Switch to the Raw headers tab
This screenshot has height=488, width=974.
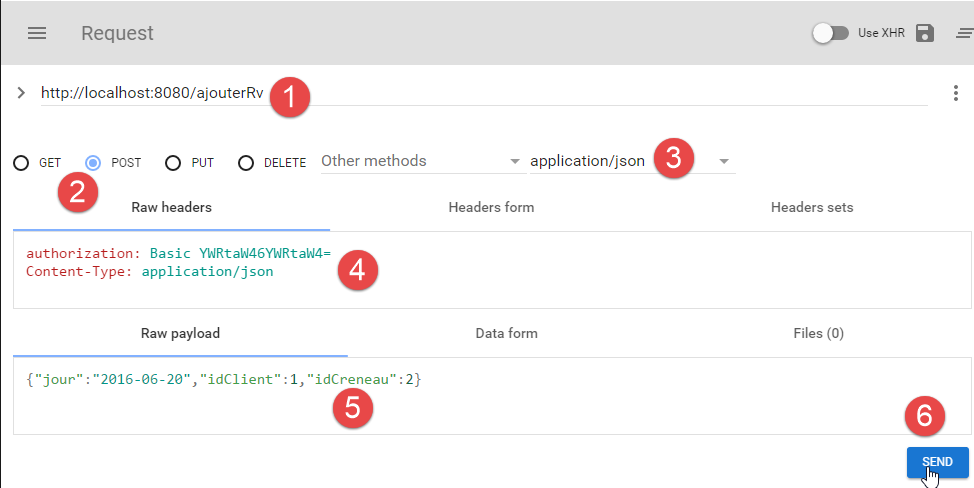(171, 207)
